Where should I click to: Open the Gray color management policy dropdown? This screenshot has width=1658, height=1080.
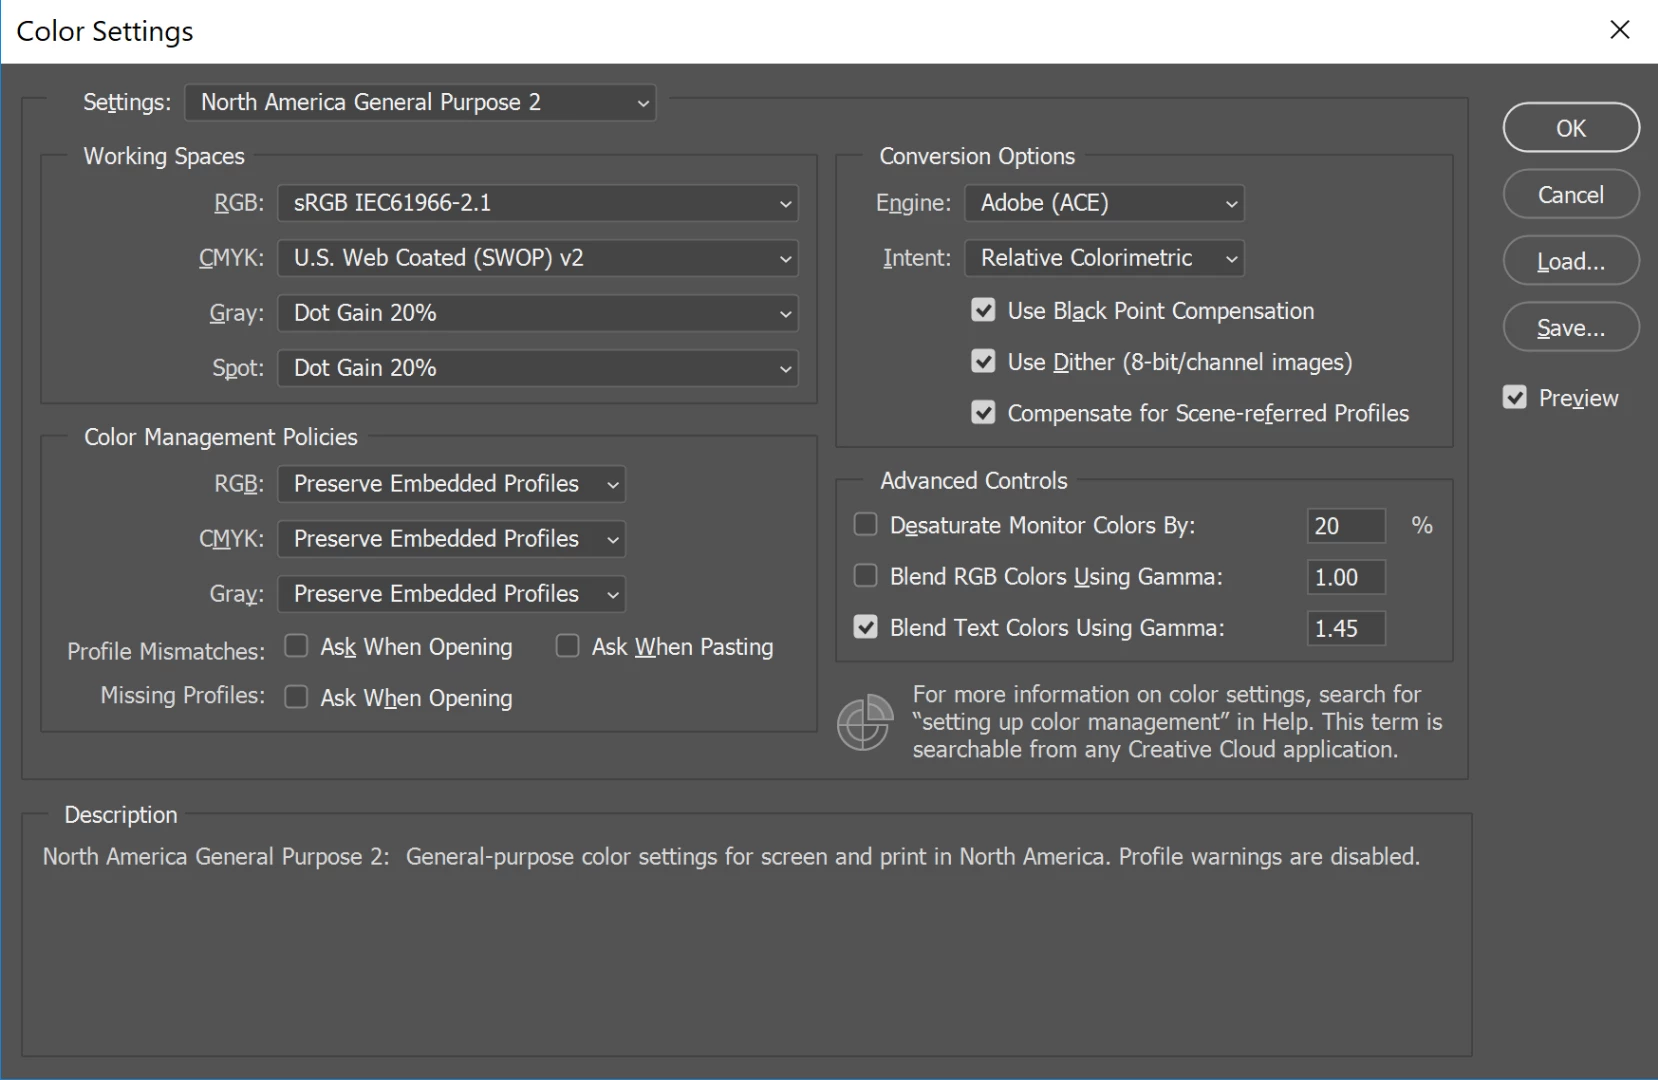(452, 594)
